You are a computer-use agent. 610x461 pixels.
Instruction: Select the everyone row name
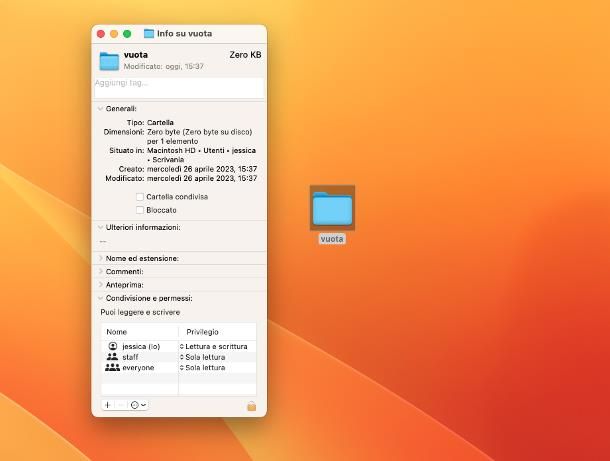pyautogui.click(x=138, y=368)
